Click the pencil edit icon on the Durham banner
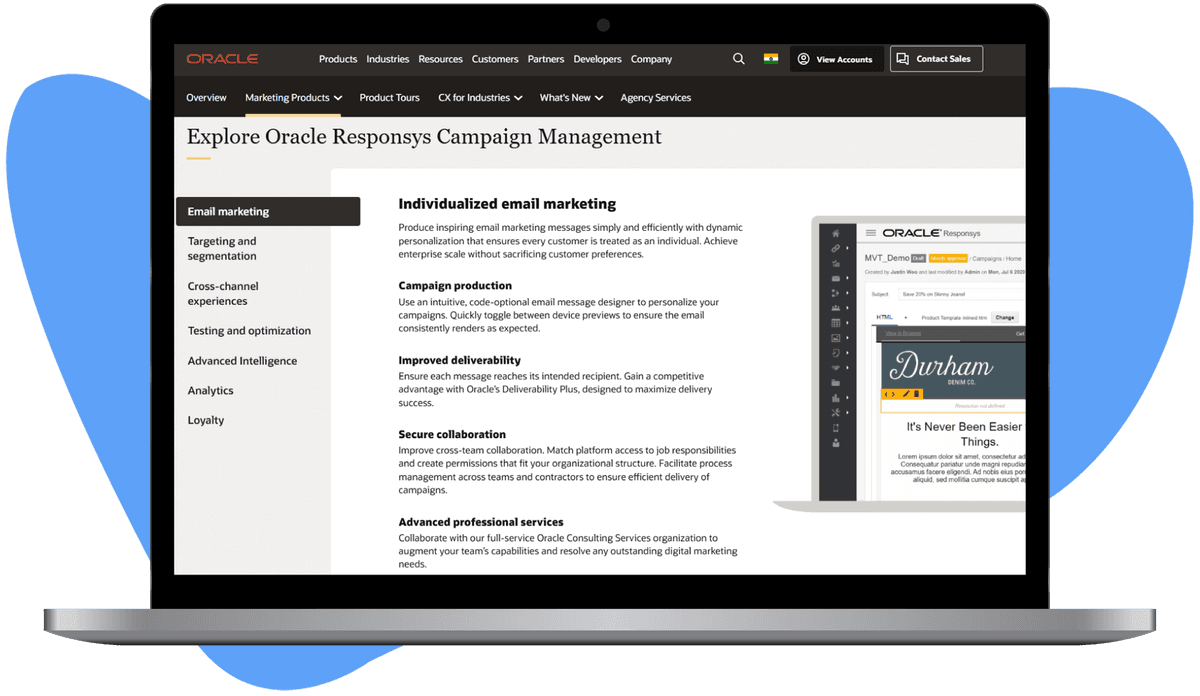 (906, 394)
